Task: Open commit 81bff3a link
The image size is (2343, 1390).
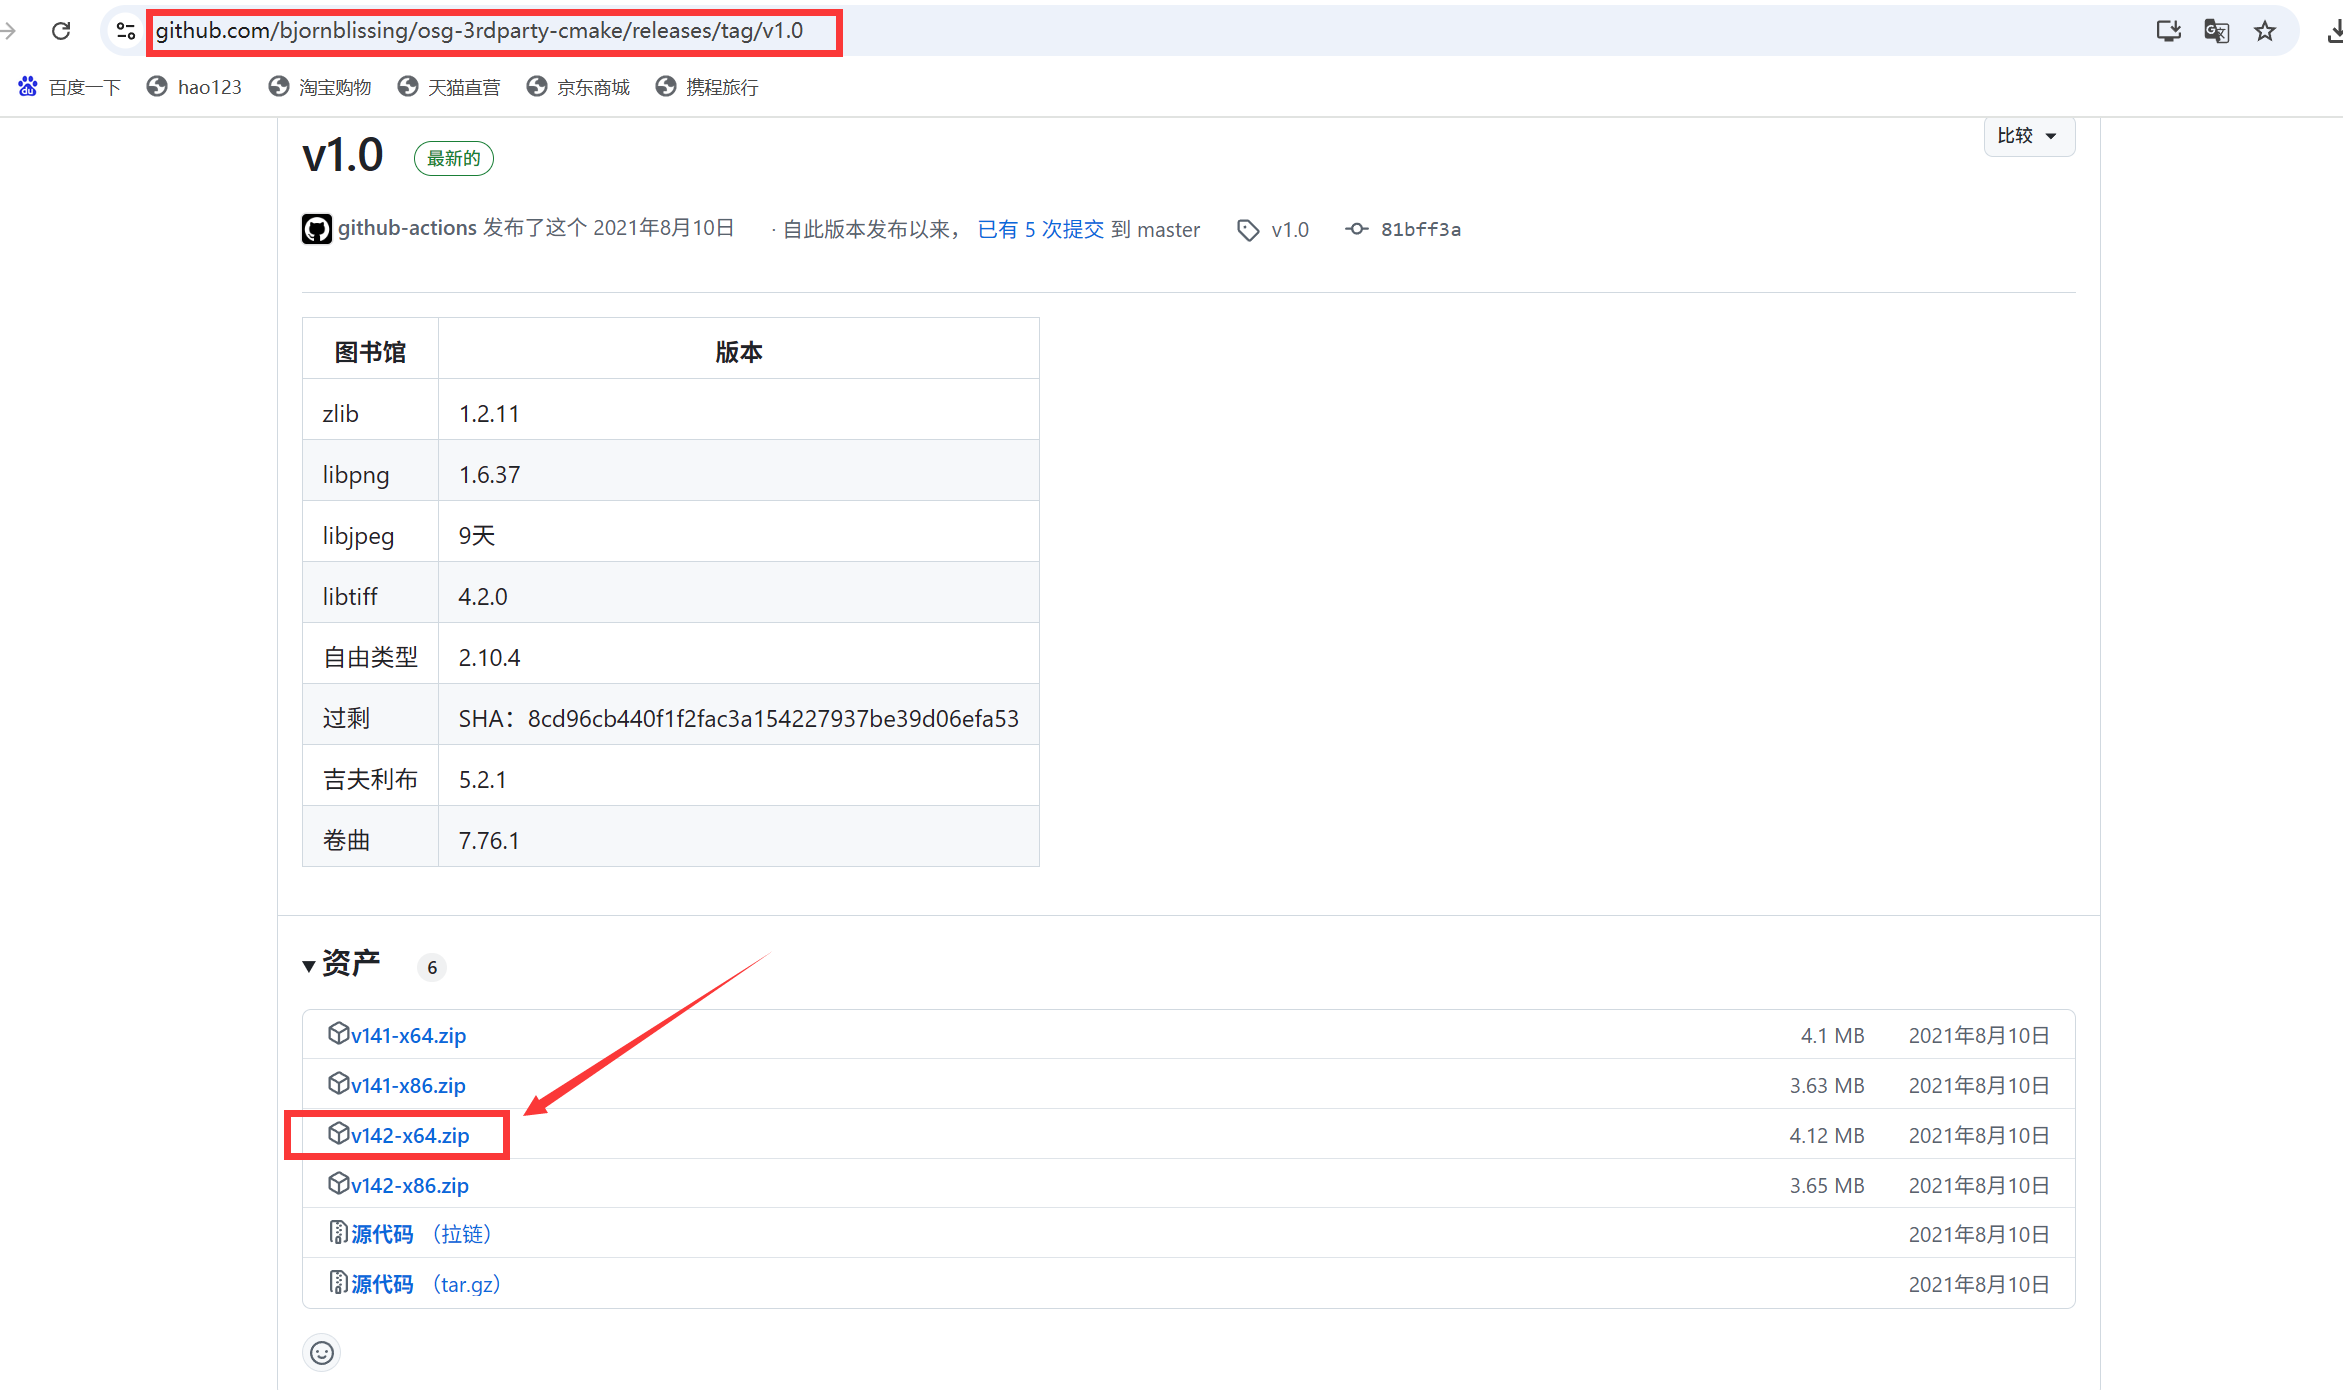Action: (x=1421, y=230)
